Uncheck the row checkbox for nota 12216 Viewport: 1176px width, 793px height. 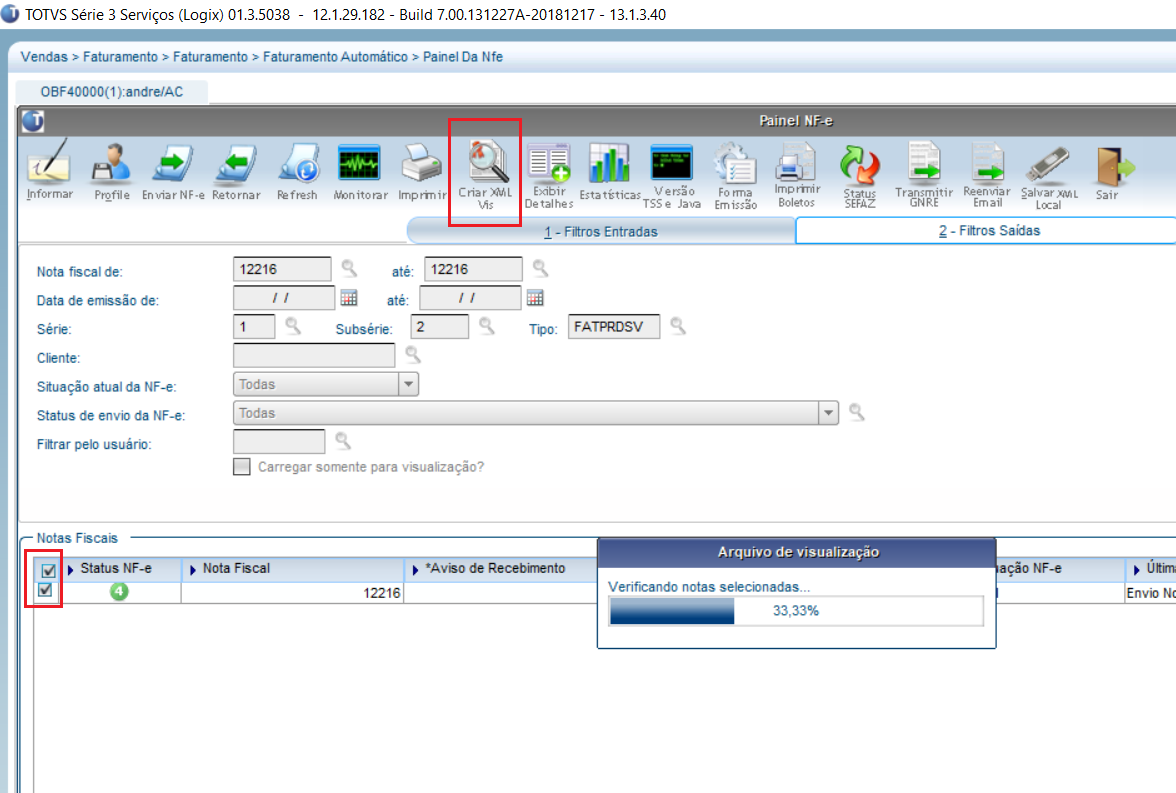tap(45, 590)
